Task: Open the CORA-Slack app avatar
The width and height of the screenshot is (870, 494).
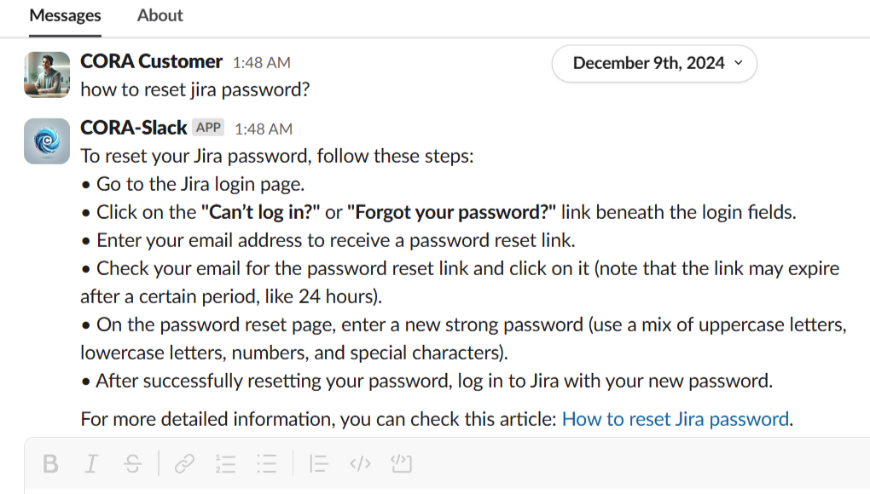Action: pyautogui.click(x=47, y=141)
